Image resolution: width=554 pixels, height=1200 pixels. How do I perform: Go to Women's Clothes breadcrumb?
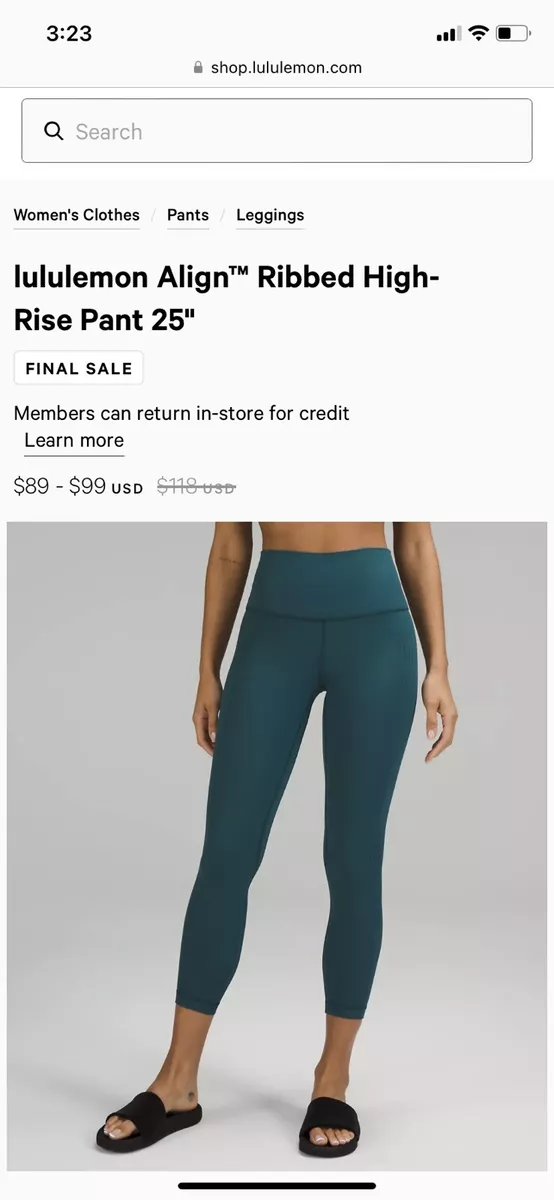[x=77, y=215]
